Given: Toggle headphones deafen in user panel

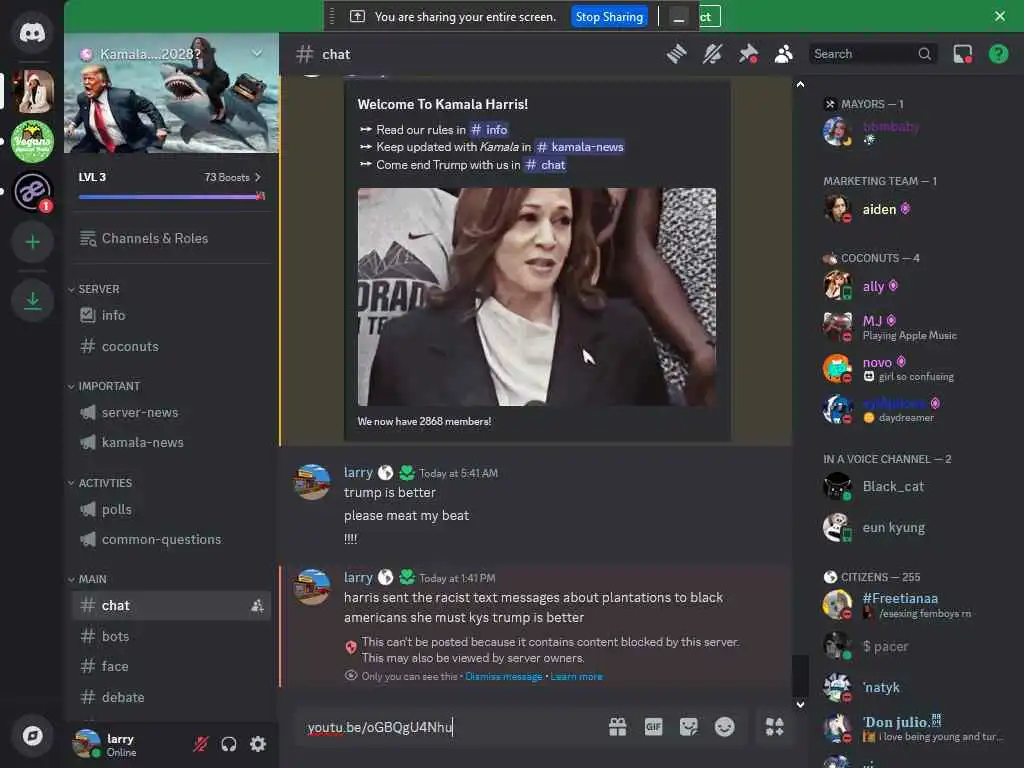Looking at the screenshot, I should point(229,744).
